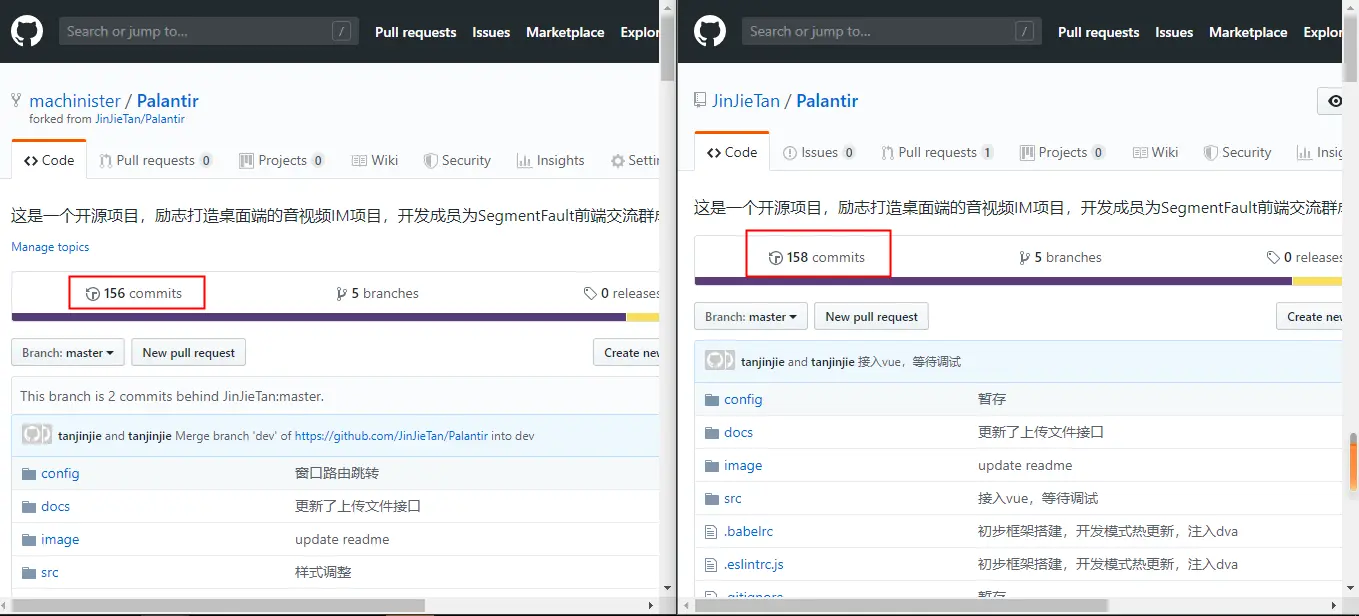Viewport: 1359px width, 616px height.
Task: Select Code tab in right window
Action: coord(732,152)
